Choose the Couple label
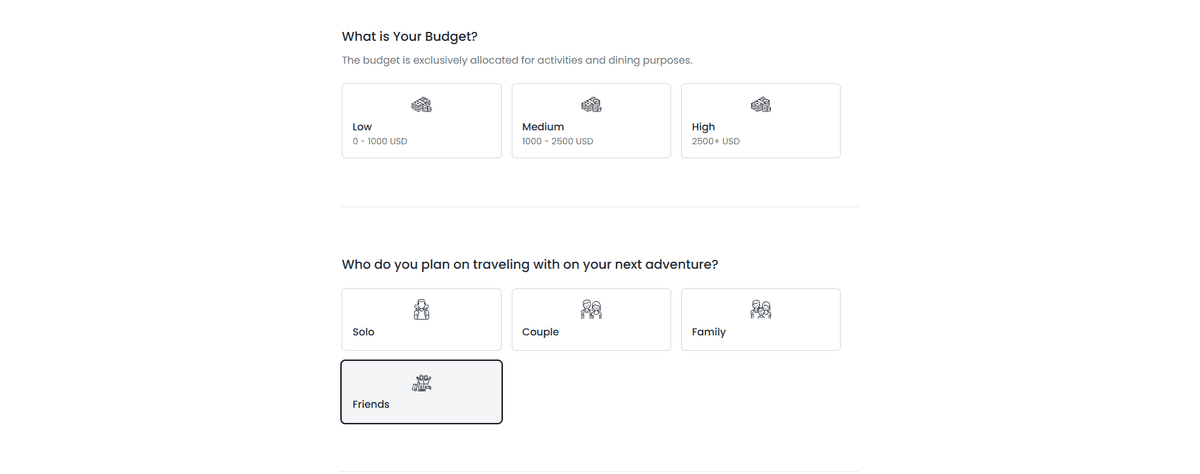Image resolution: width=1200 pixels, height=474 pixels. coord(540,332)
